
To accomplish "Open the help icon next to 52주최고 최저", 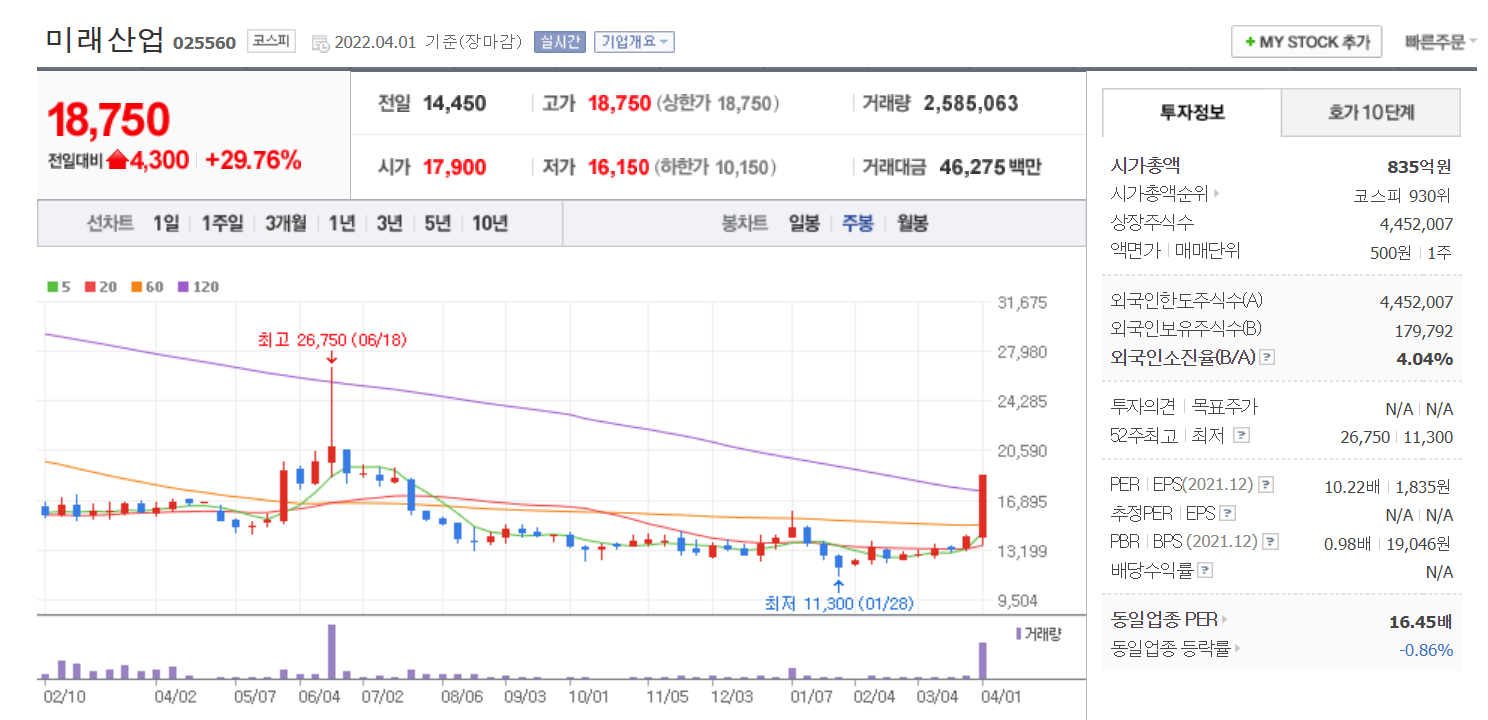I will click(x=1242, y=435).
